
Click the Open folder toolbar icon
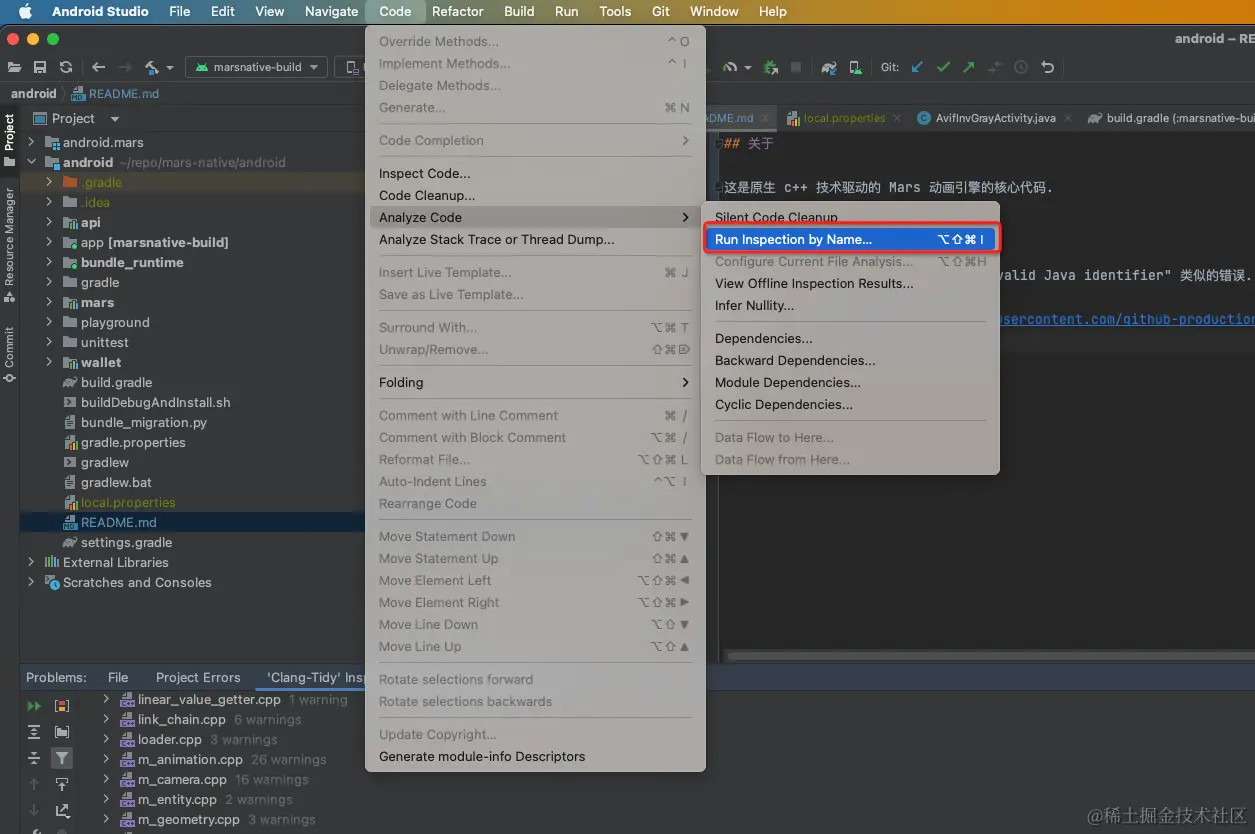[14, 67]
